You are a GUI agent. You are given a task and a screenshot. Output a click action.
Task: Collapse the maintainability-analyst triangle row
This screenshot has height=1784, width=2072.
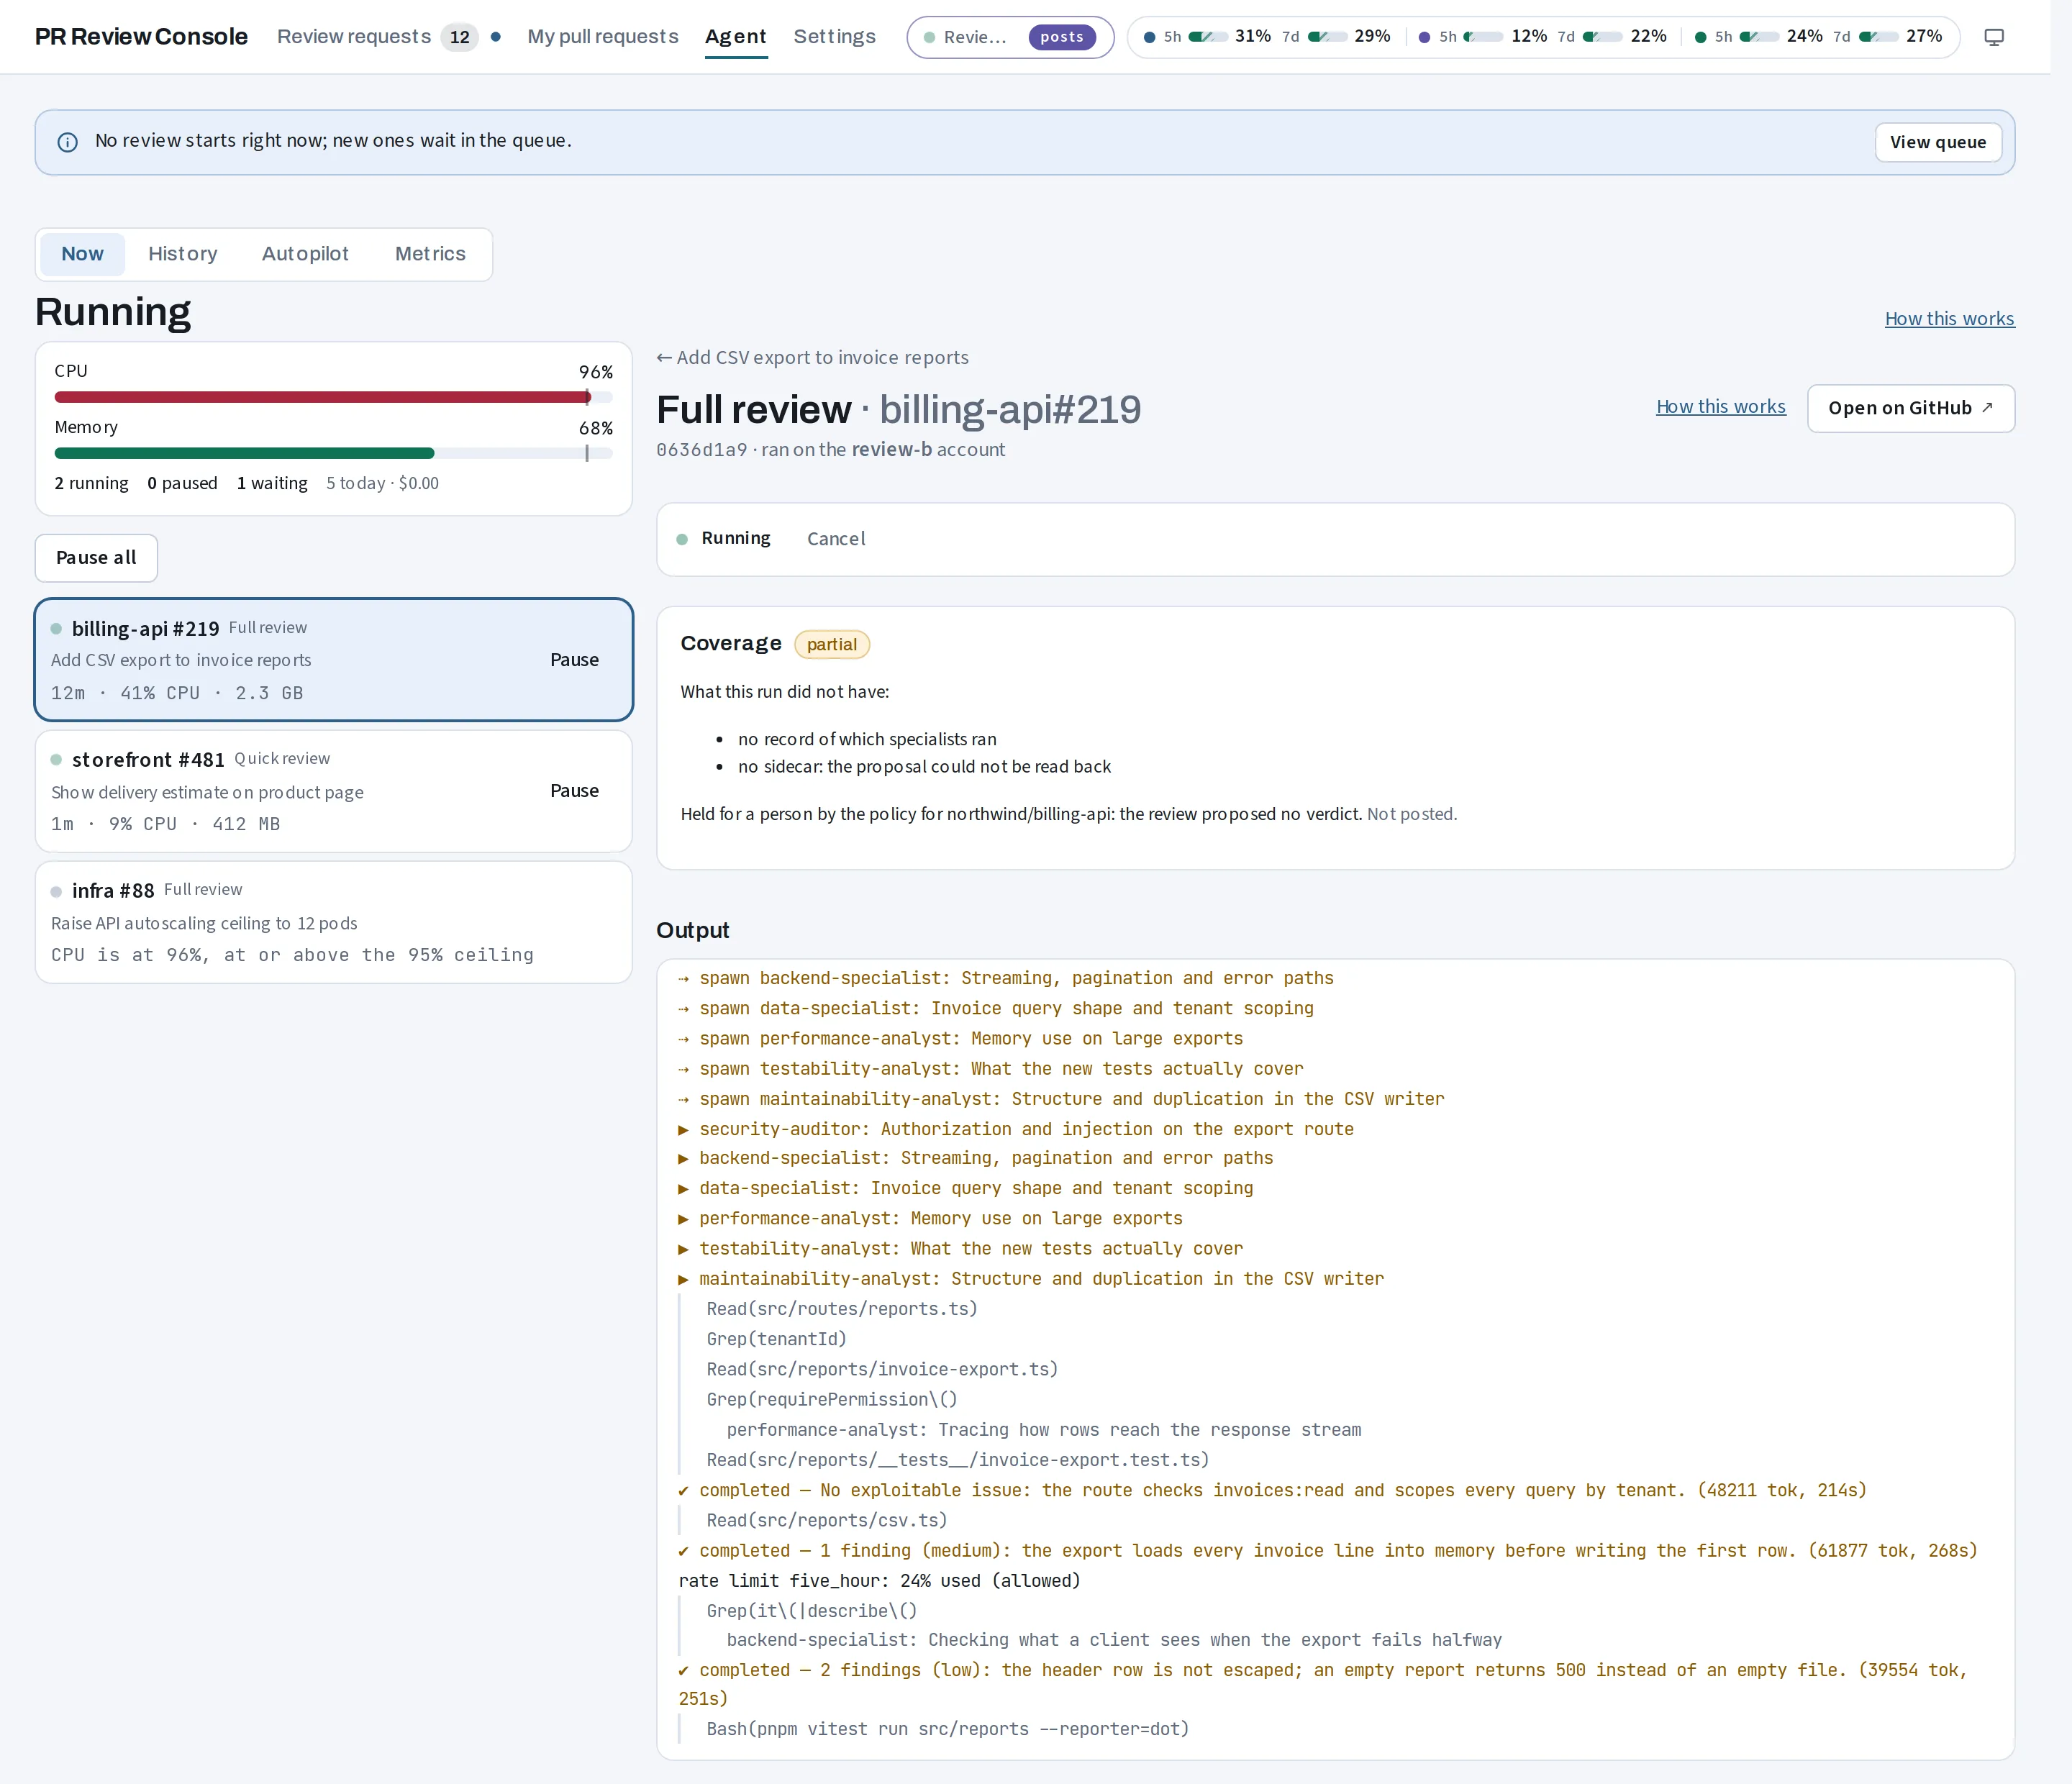[x=1031, y=1278]
